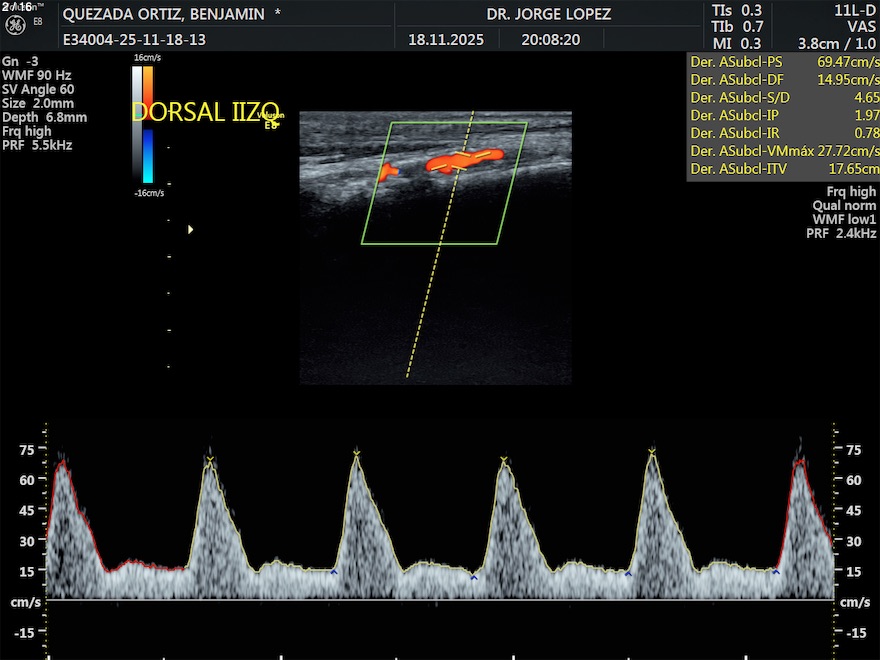Click the 11L-D probe label
880x660 pixels.
tap(856, 10)
